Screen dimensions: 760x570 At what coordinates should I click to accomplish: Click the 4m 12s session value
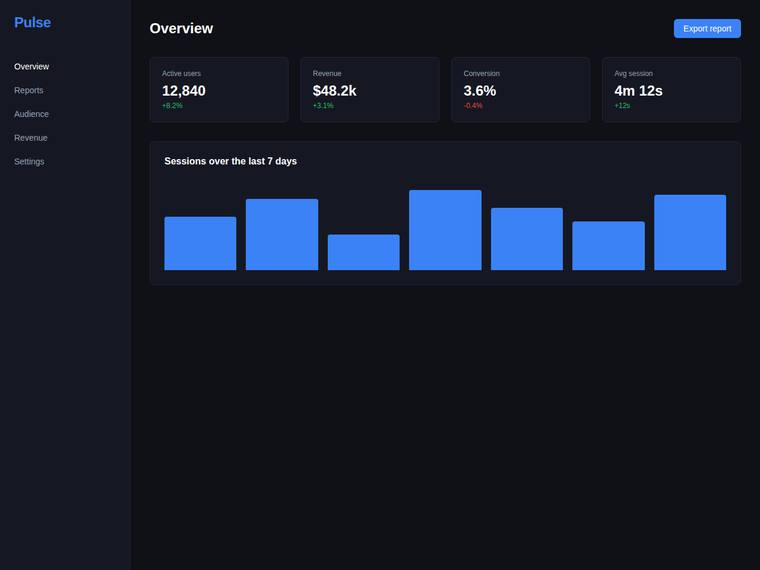click(x=638, y=91)
